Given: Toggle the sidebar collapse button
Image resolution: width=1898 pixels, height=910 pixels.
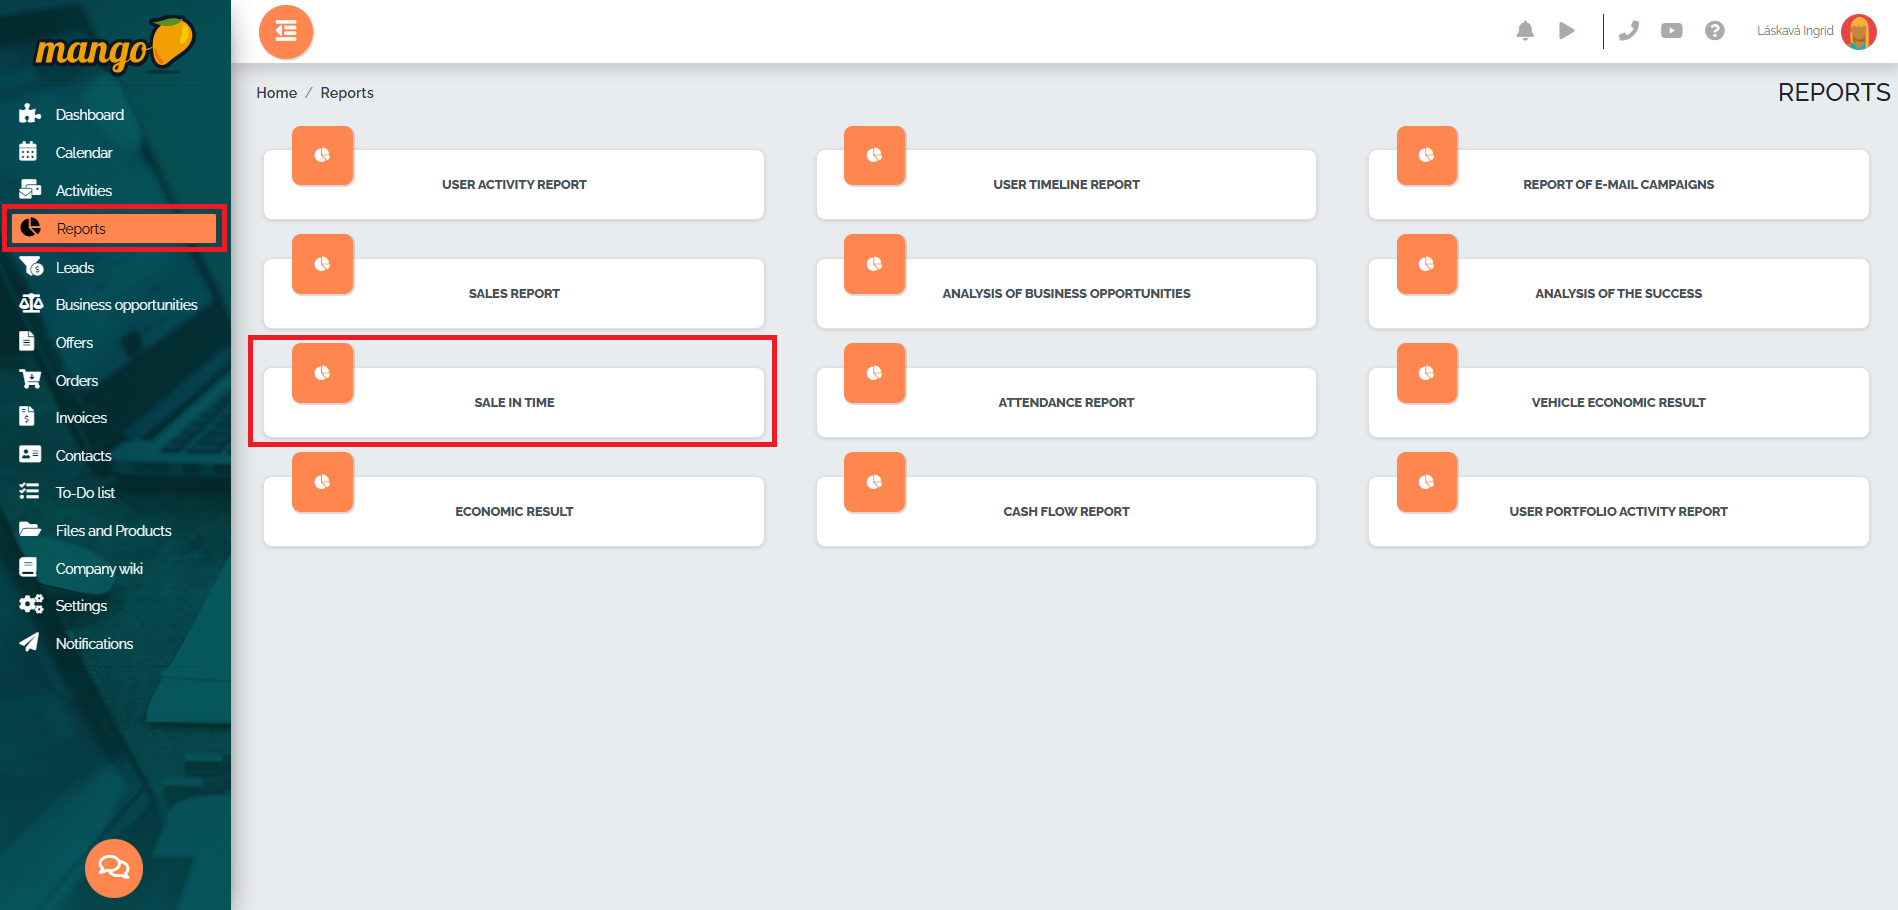Looking at the screenshot, I should 286,32.
